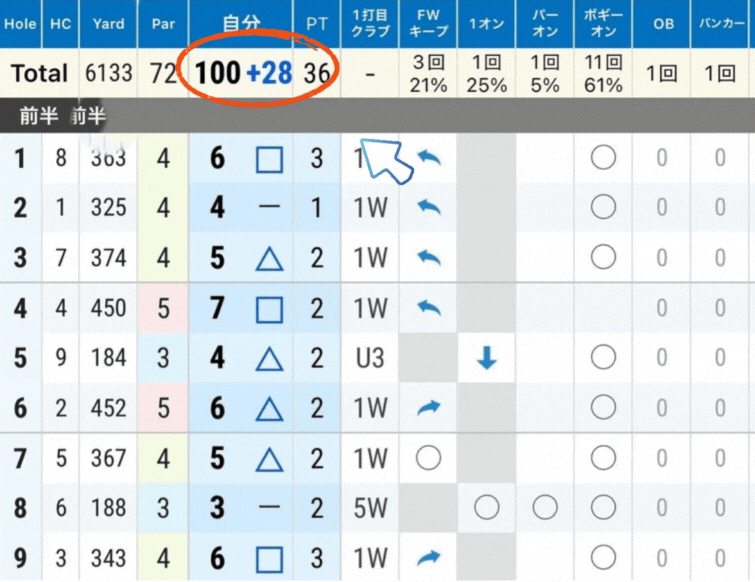The width and height of the screenshot is (755, 582).
Task: Open the U3 club selection for hole 5
Action: point(370,358)
